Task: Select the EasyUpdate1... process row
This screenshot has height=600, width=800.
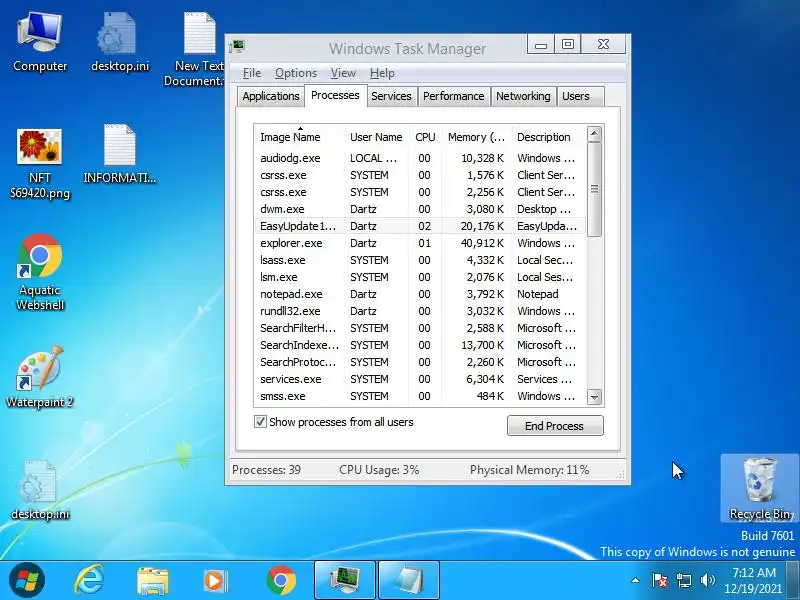Action: [420, 226]
